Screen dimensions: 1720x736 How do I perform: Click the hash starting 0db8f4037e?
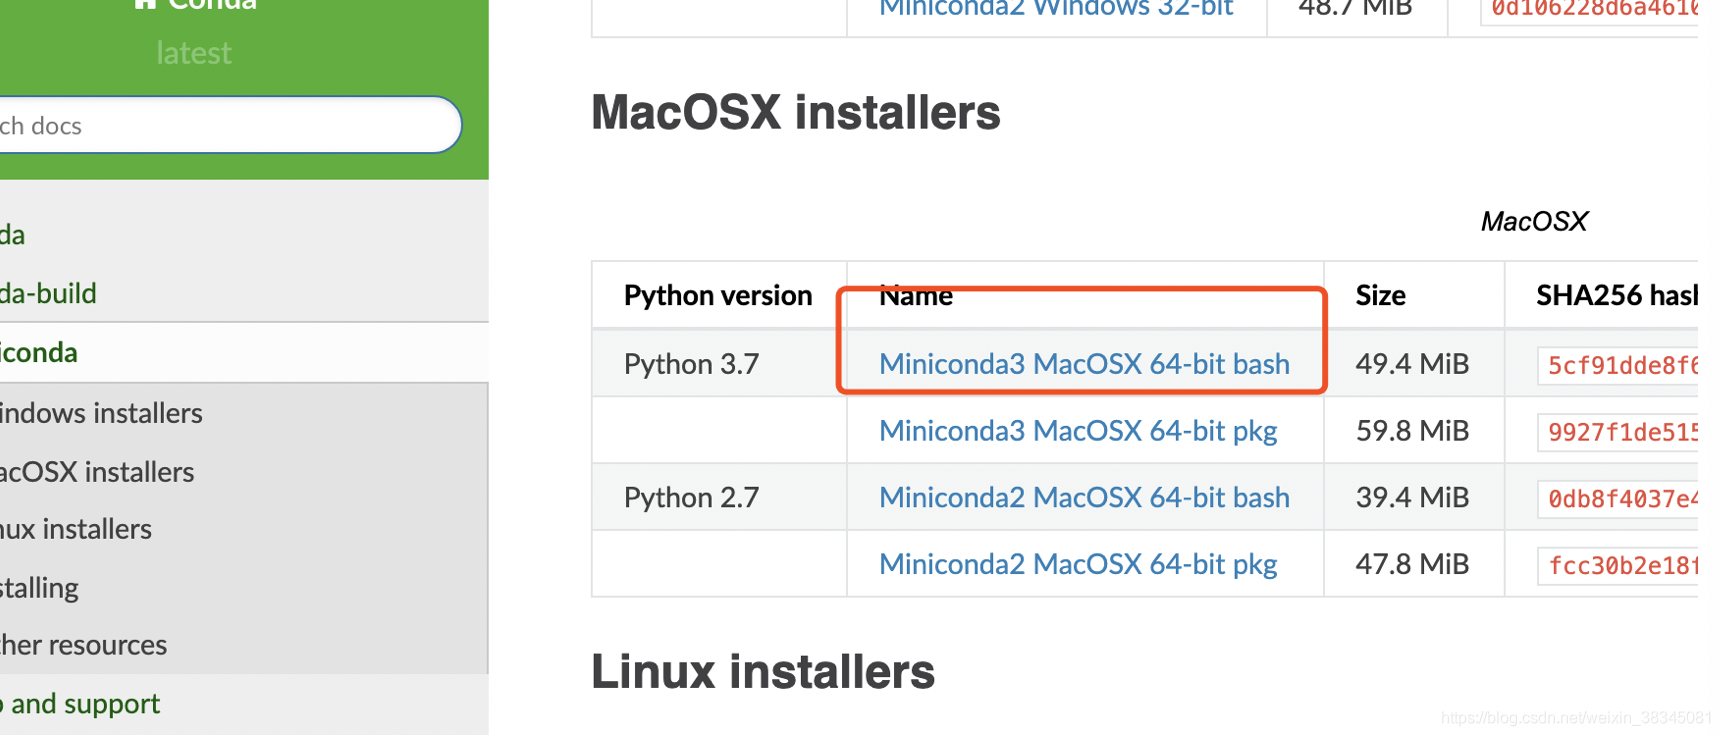1618,499
